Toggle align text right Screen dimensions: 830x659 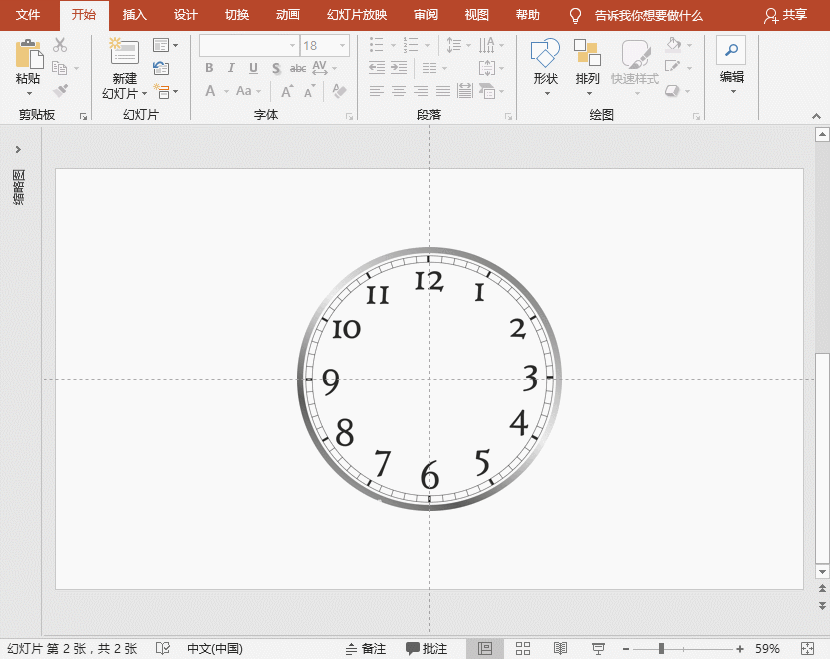pos(421,91)
